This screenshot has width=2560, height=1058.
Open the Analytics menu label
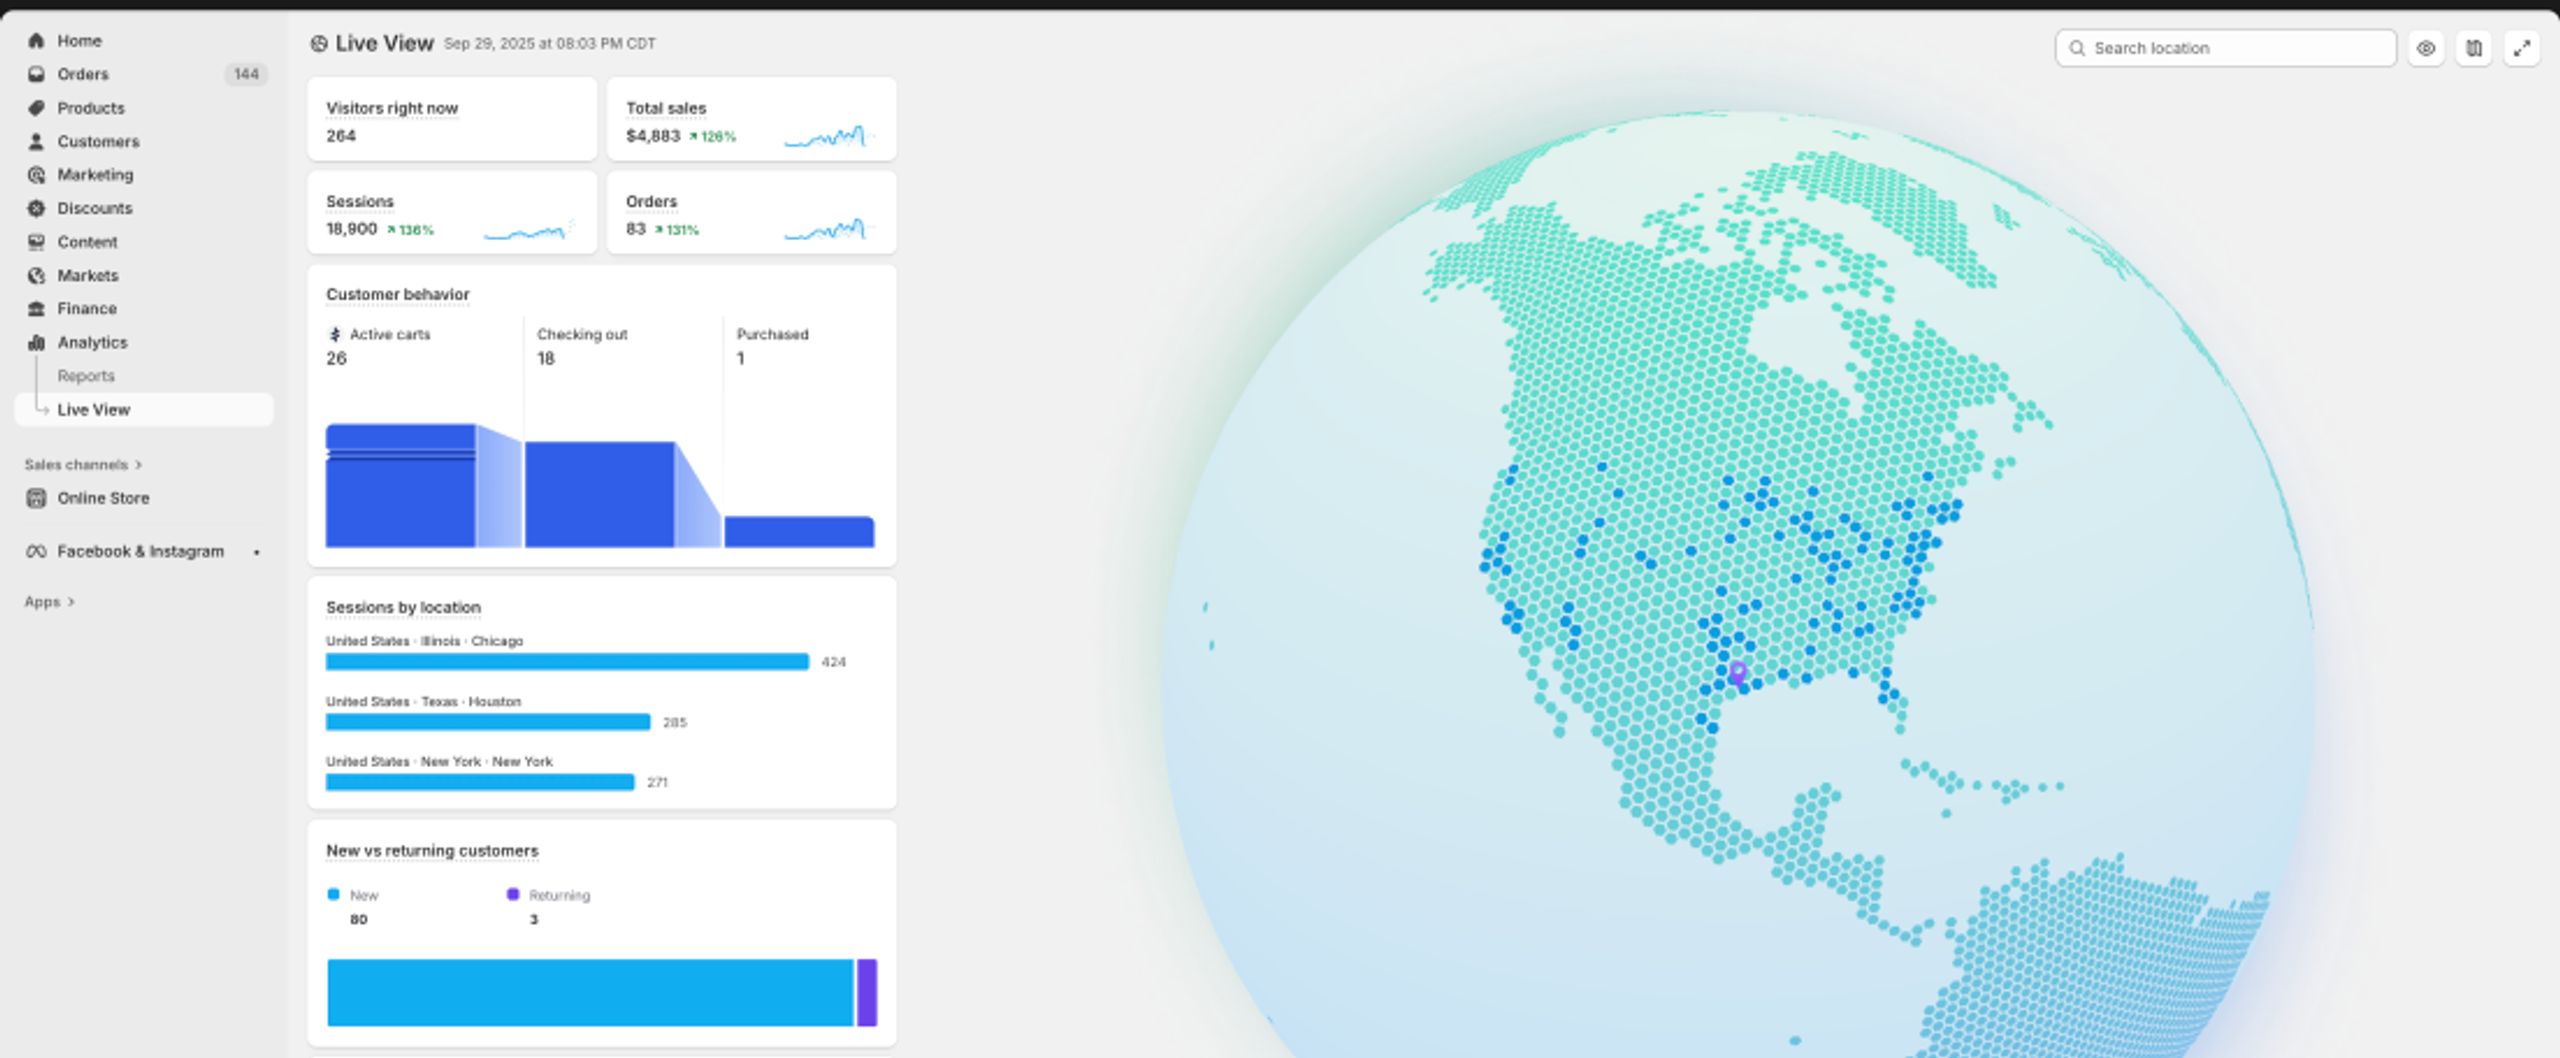tap(92, 342)
